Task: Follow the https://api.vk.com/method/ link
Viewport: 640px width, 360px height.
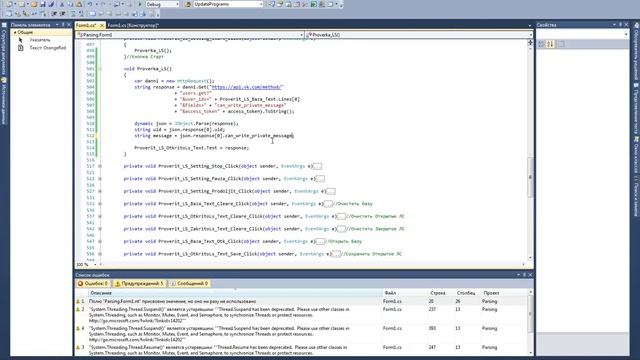Action: [247, 87]
